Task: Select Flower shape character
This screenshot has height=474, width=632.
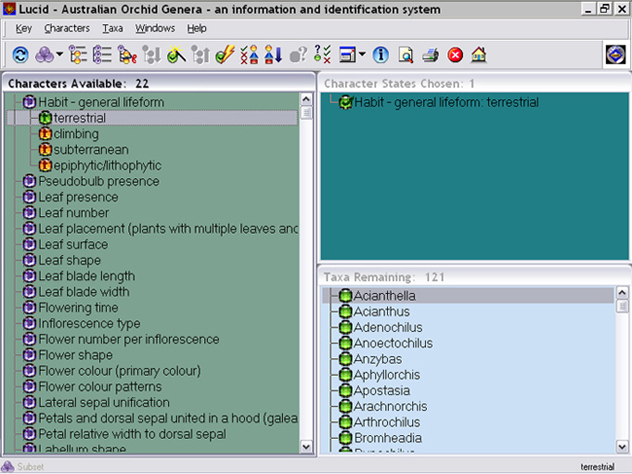Action: [75, 355]
